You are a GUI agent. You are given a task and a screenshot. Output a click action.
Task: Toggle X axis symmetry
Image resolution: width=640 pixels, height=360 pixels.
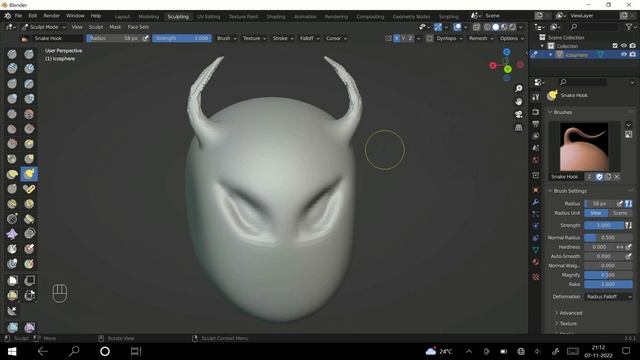click(397, 38)
